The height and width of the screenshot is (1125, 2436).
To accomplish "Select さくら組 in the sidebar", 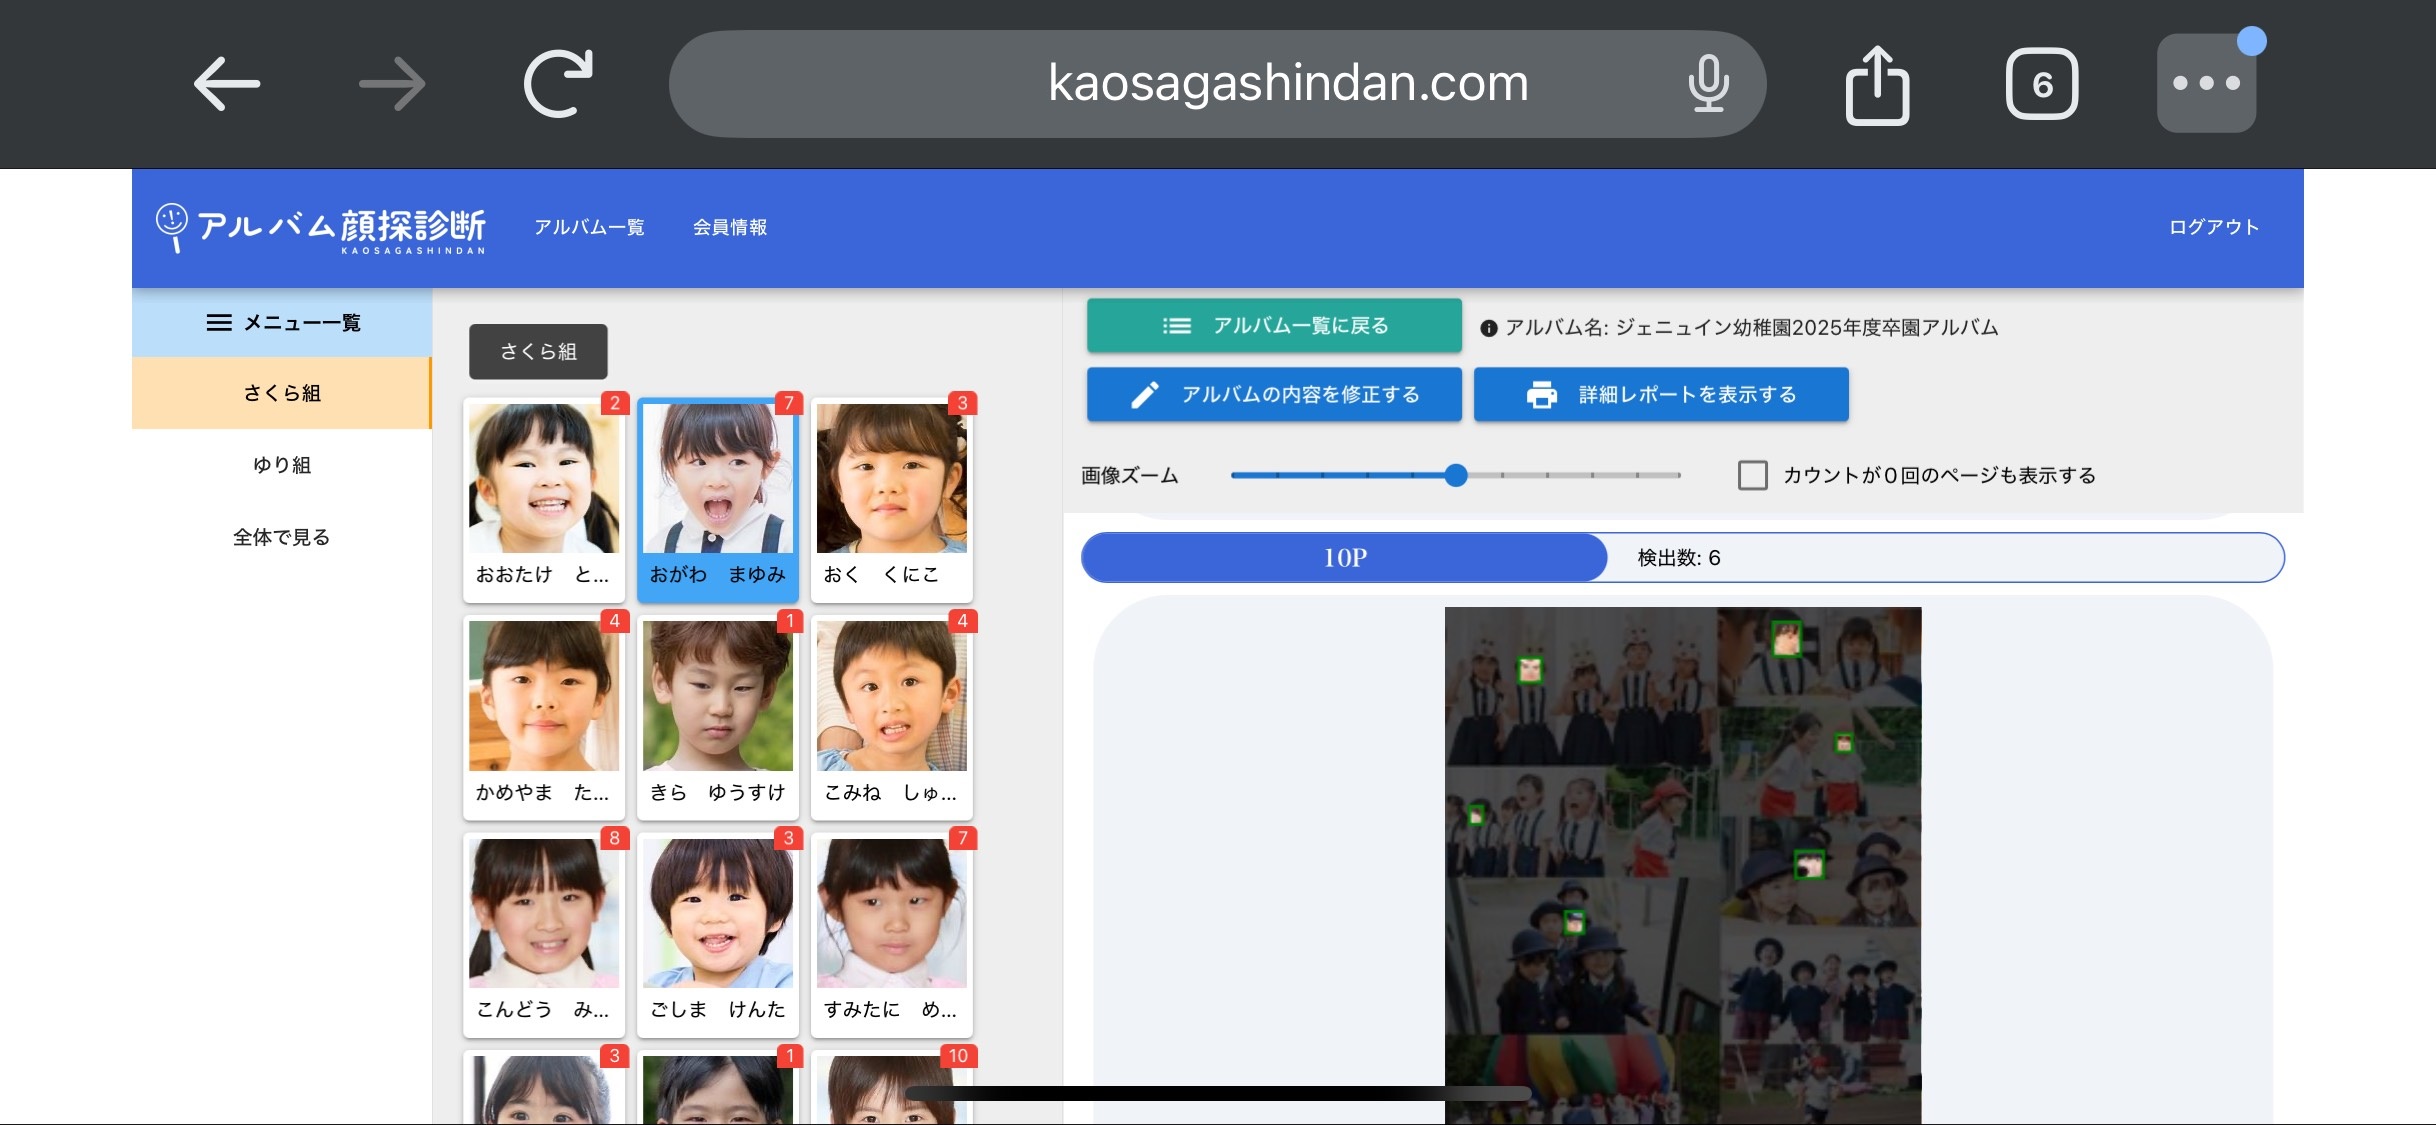I will (282, 393).
